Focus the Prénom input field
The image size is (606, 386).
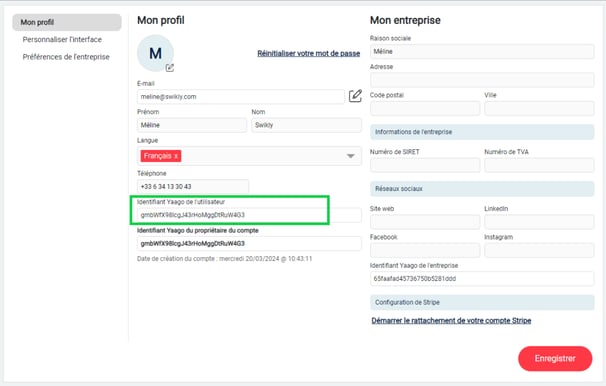[192, 125]
